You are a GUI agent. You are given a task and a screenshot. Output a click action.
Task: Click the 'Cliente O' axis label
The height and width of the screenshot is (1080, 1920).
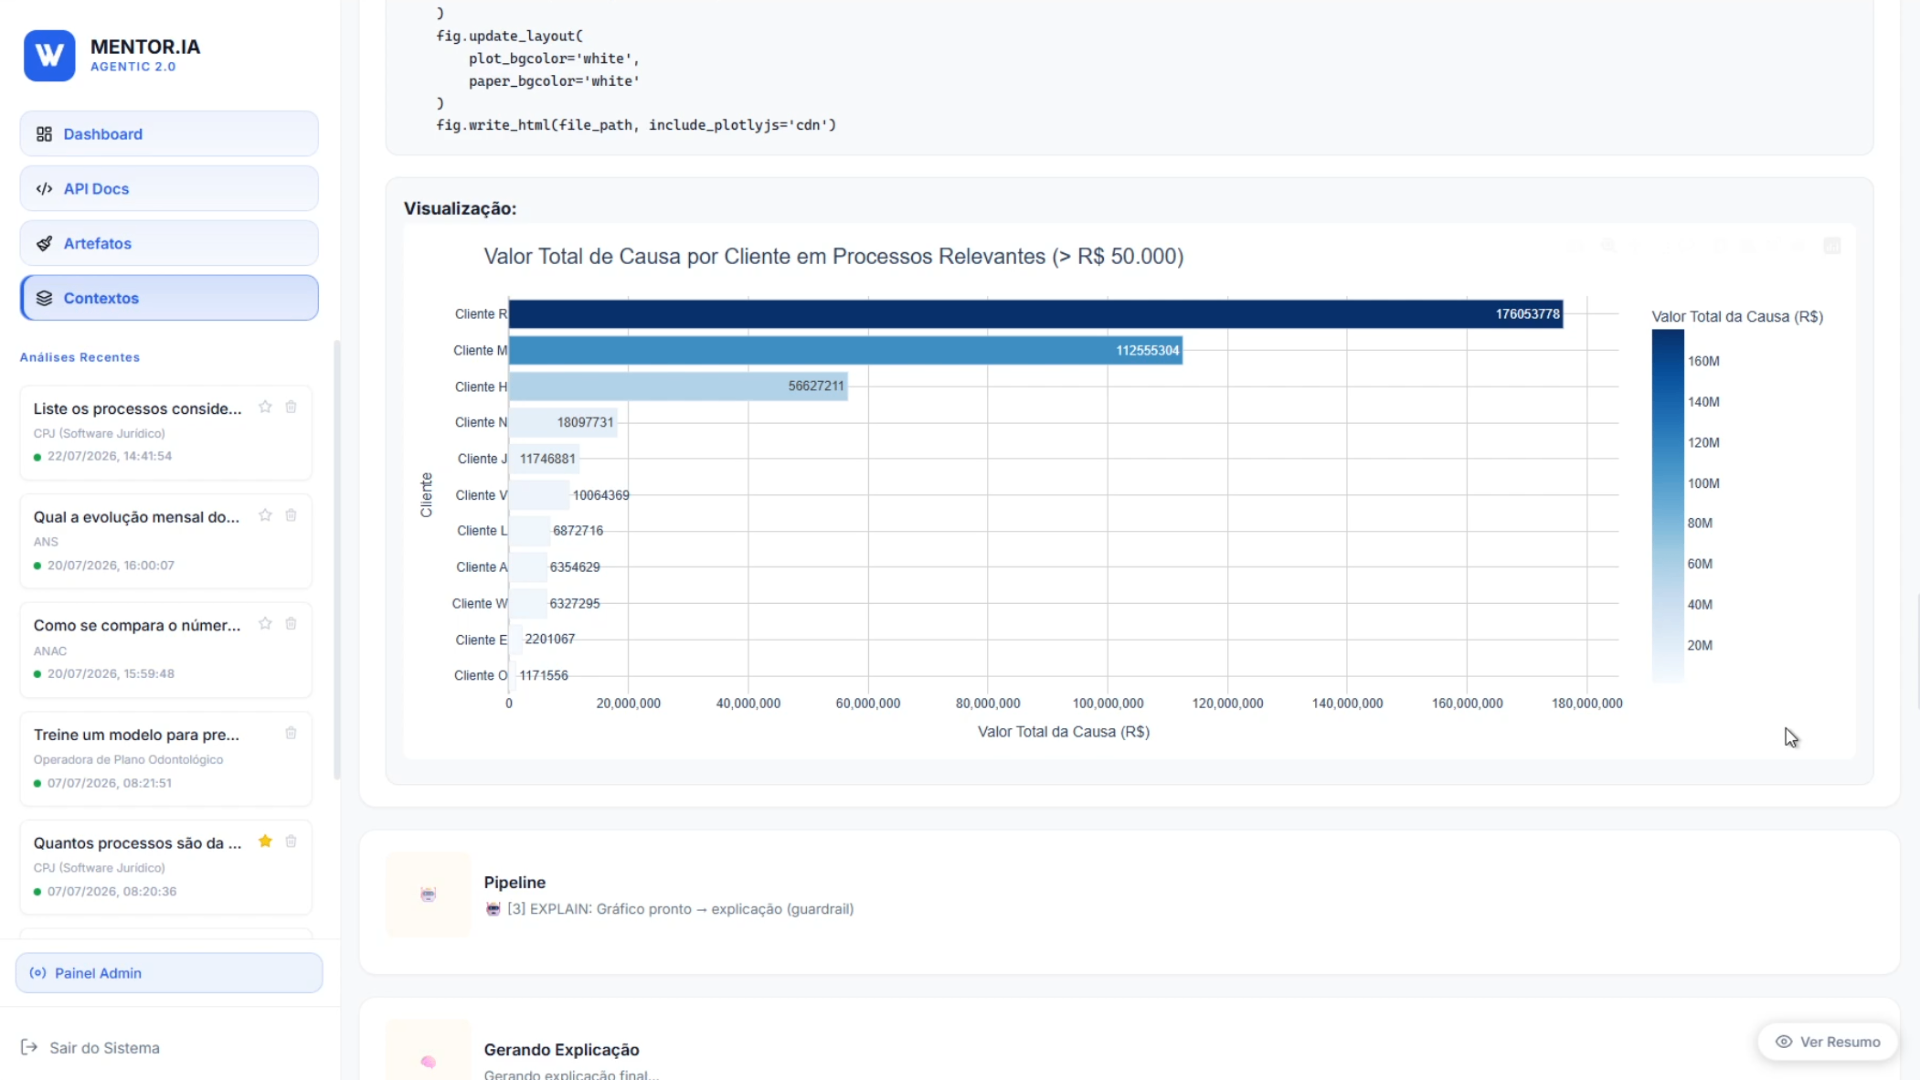click(x=481, y=676)
